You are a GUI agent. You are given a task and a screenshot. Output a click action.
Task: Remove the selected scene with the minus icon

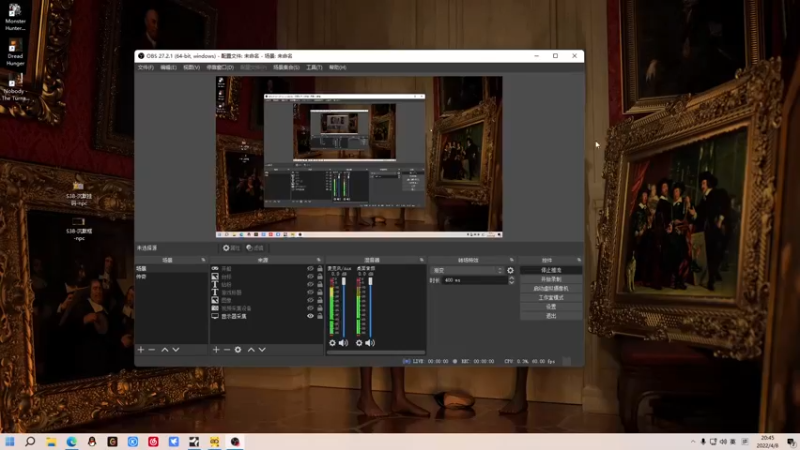pos(152,349)
